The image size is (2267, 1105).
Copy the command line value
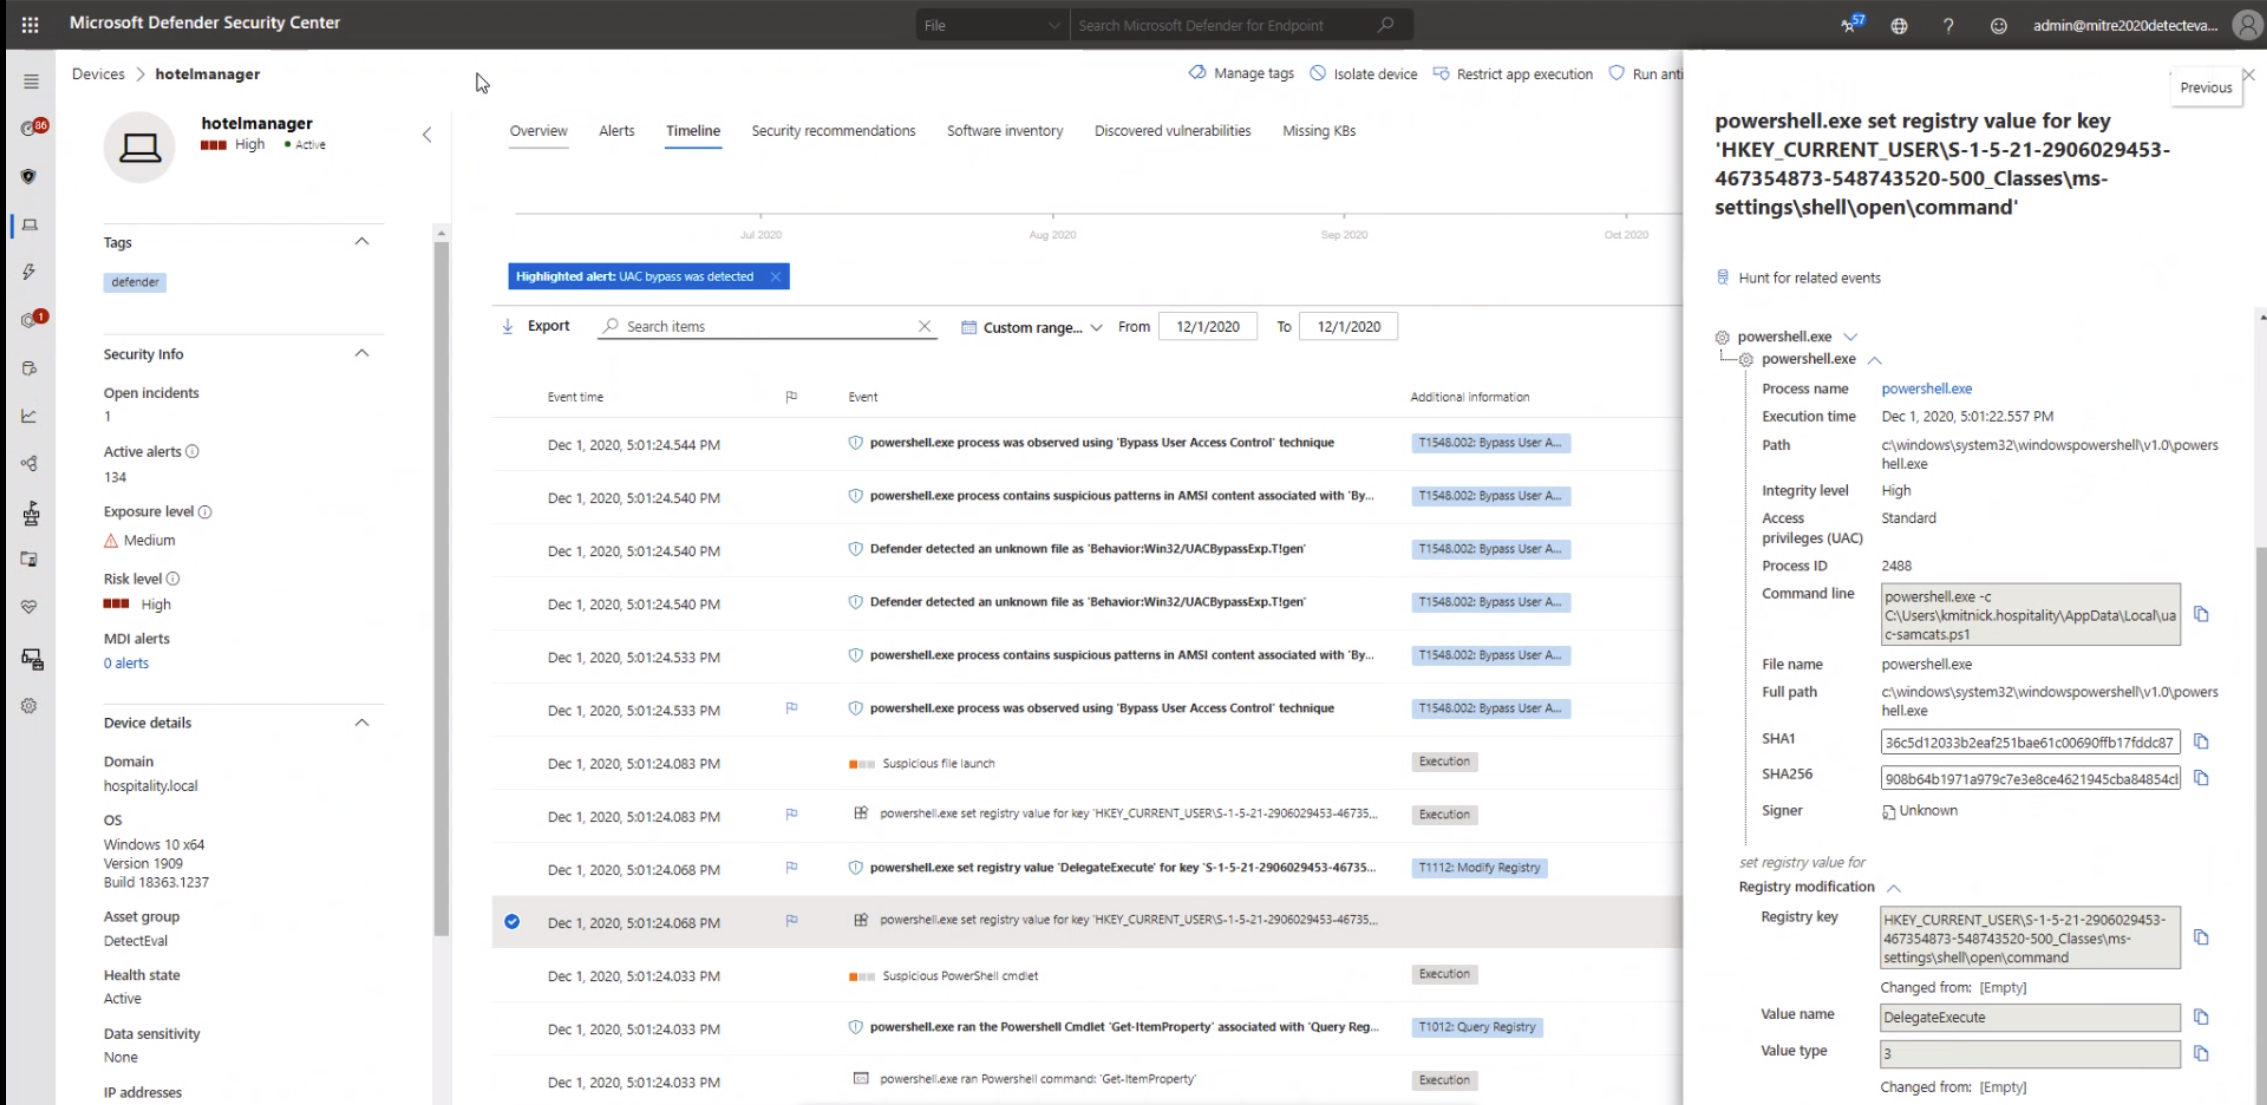pyautogui.click(x=2201, y=614)
